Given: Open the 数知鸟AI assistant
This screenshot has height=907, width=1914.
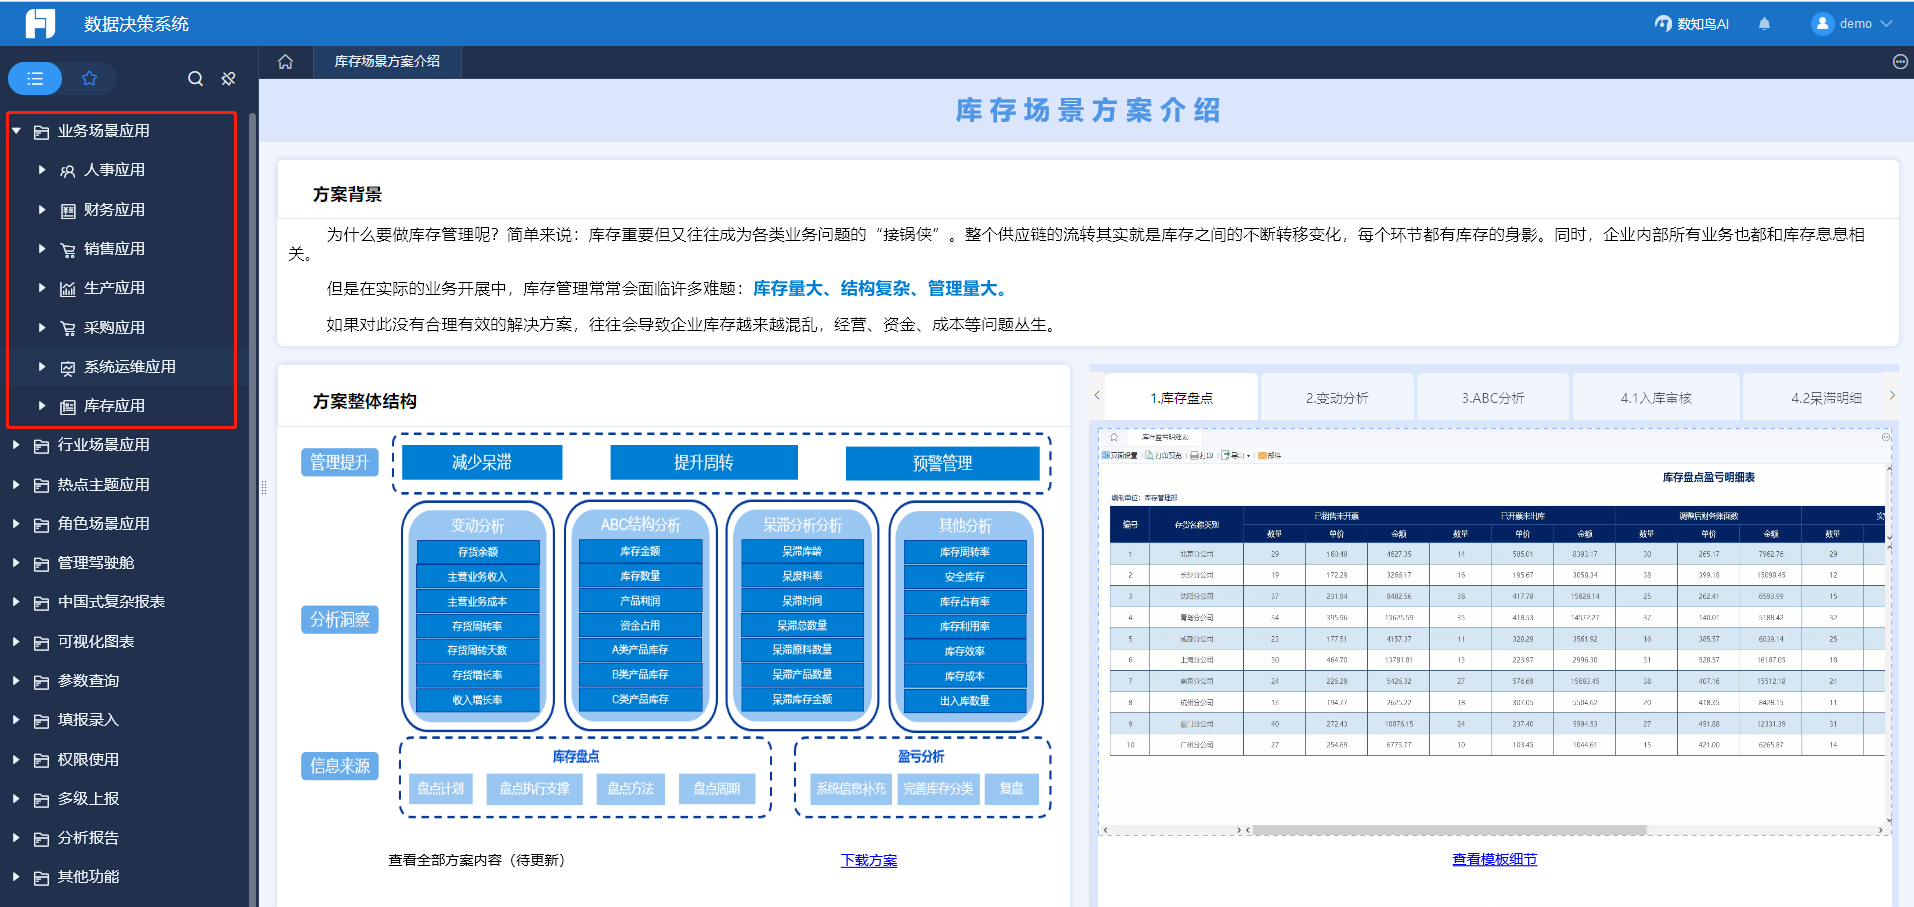Looking at the screenshot, I should (1691, 24).
